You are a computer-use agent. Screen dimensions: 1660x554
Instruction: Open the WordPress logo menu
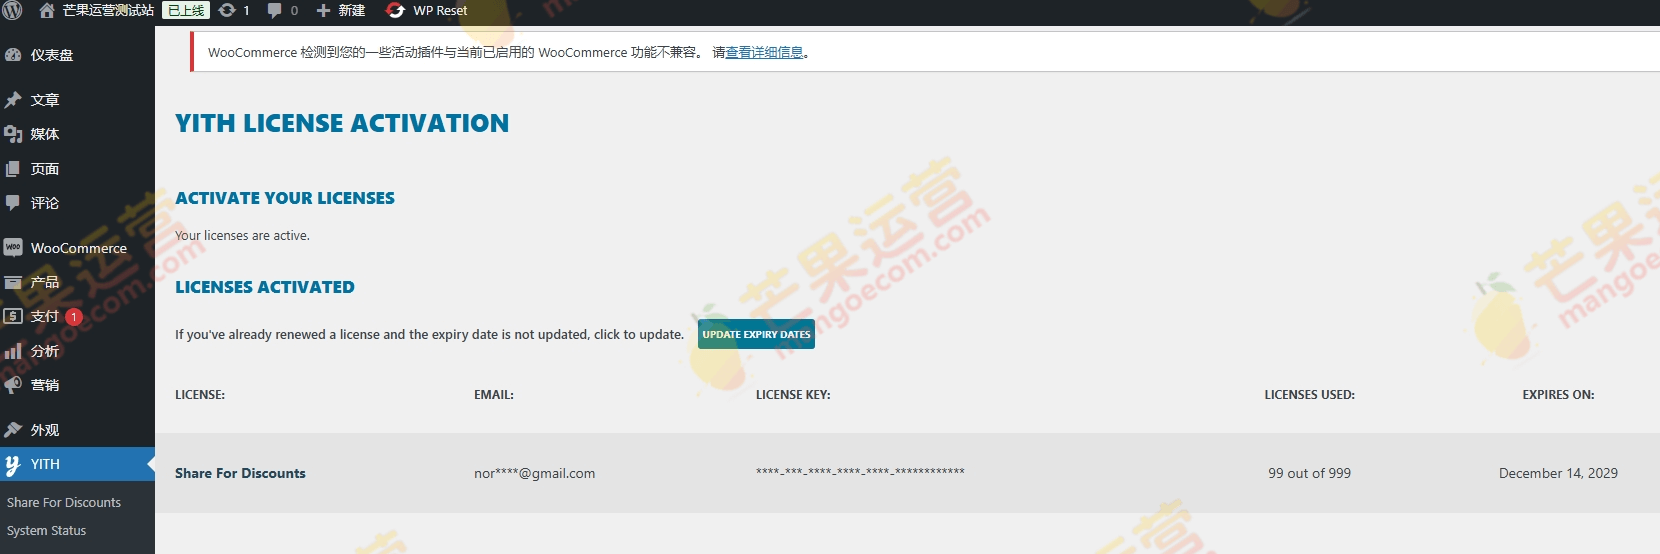pos(12,10)
